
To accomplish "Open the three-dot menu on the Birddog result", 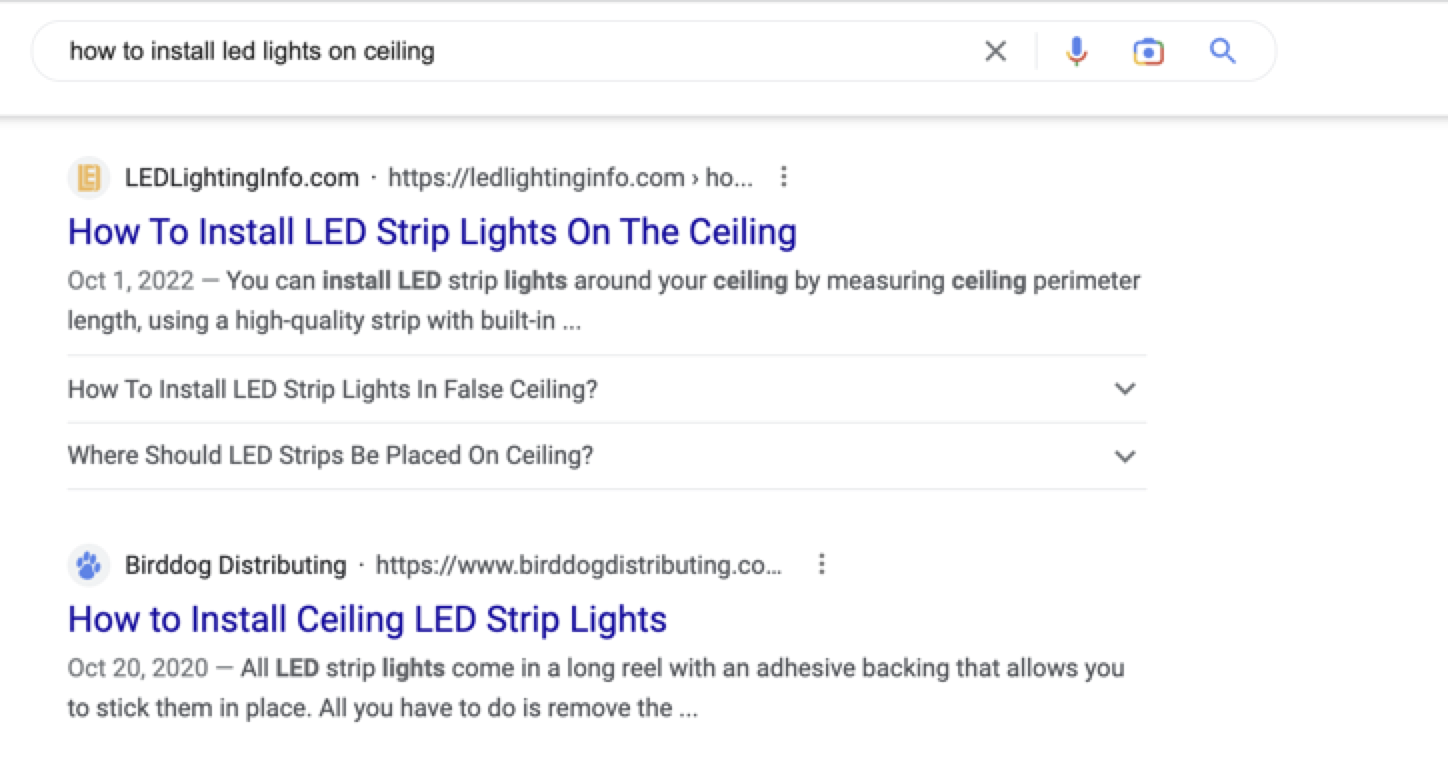I will 821,565.
